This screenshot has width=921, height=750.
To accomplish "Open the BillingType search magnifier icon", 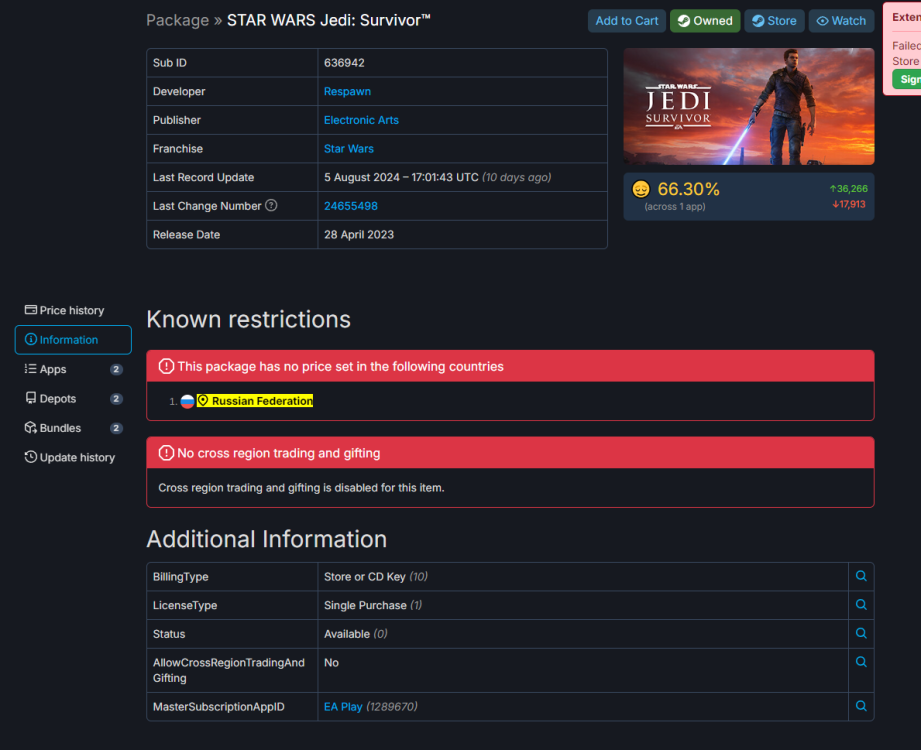I will [x=861, y=576].
